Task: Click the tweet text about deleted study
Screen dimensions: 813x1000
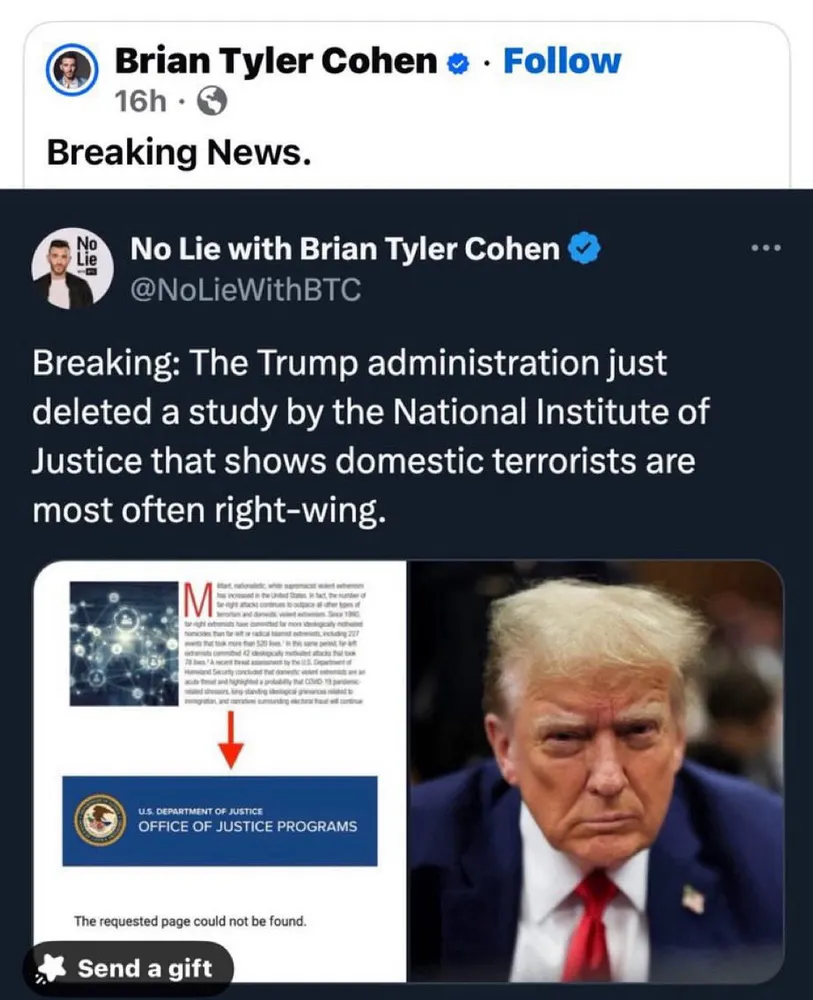Action: [370, 436]
